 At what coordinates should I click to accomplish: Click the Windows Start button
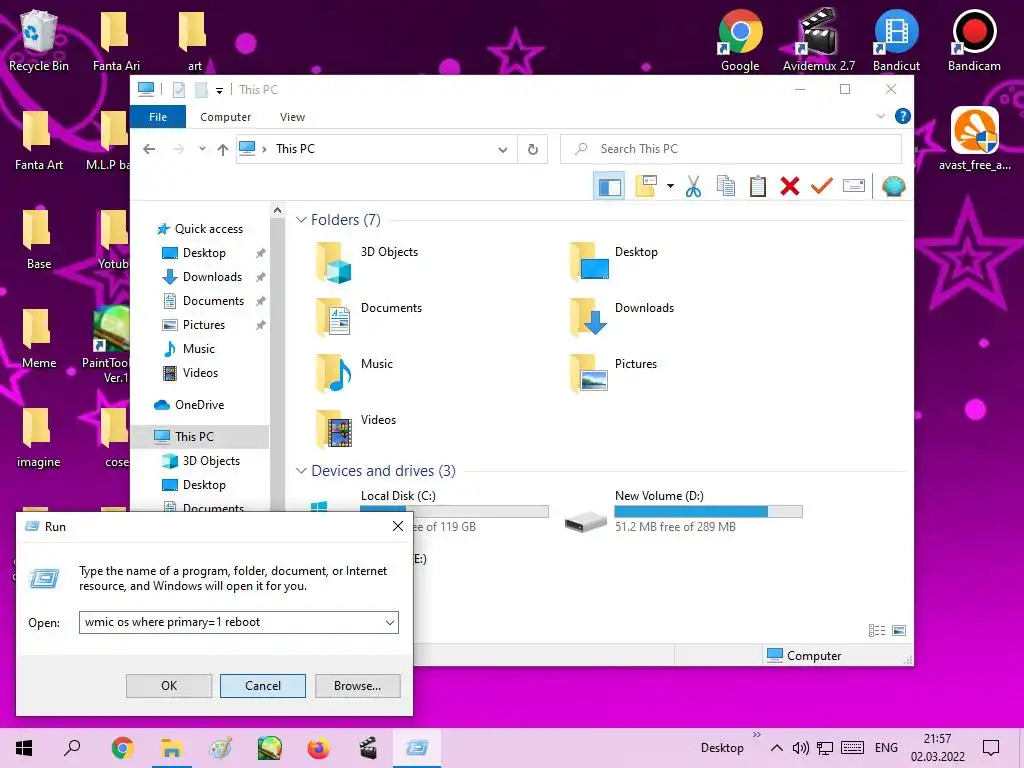tap(24, 748)
